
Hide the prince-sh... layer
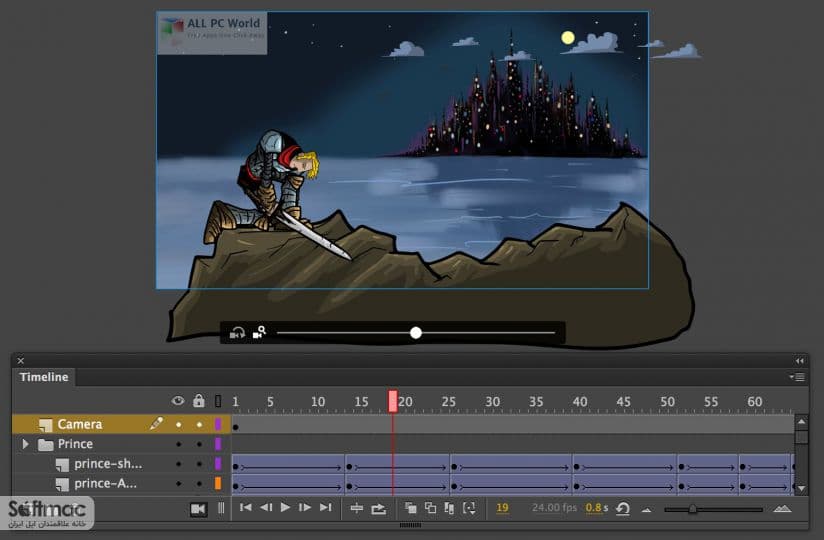click(178, 464)
